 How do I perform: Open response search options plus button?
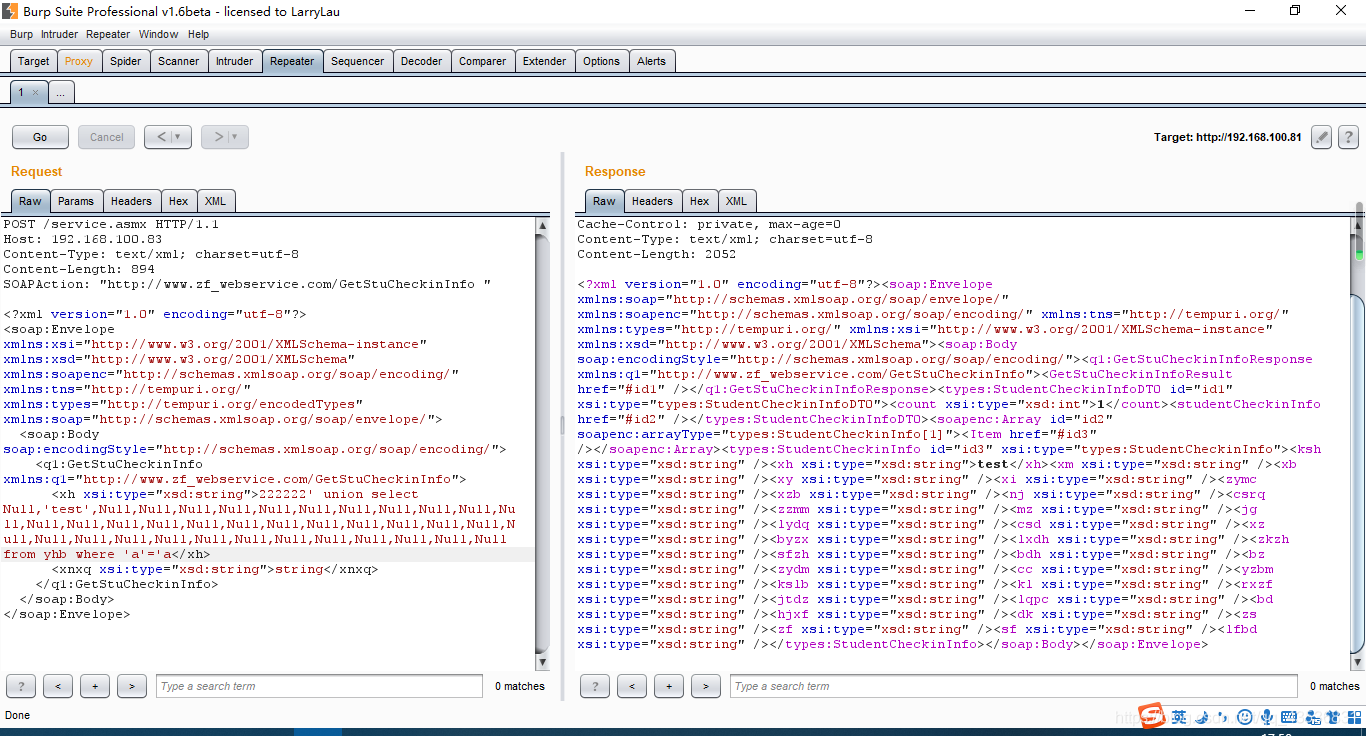pos(669,686)
